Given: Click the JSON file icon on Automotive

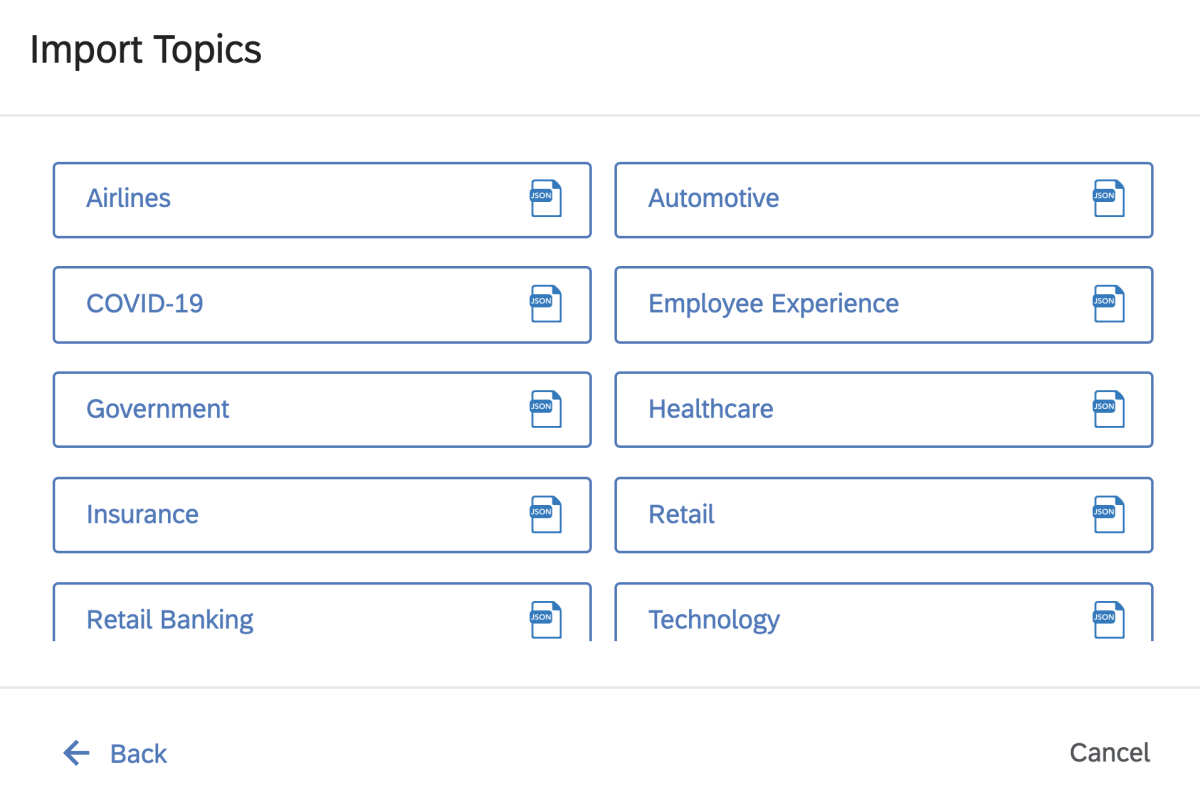Looking at the screenshot, I should point(1107,196).
